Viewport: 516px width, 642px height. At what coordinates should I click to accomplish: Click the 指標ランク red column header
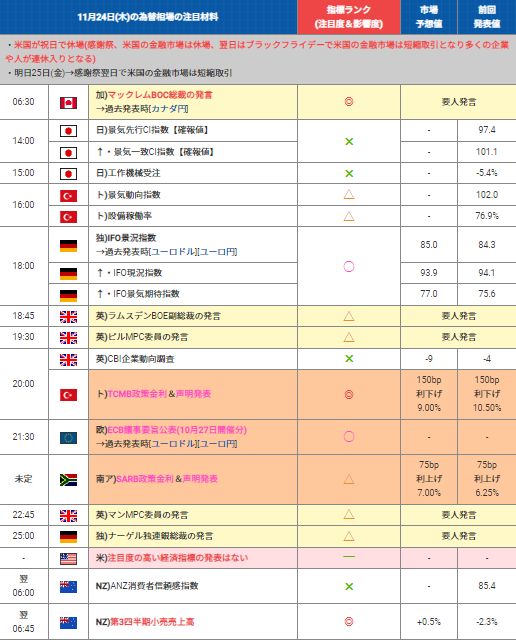click(349, 17)
